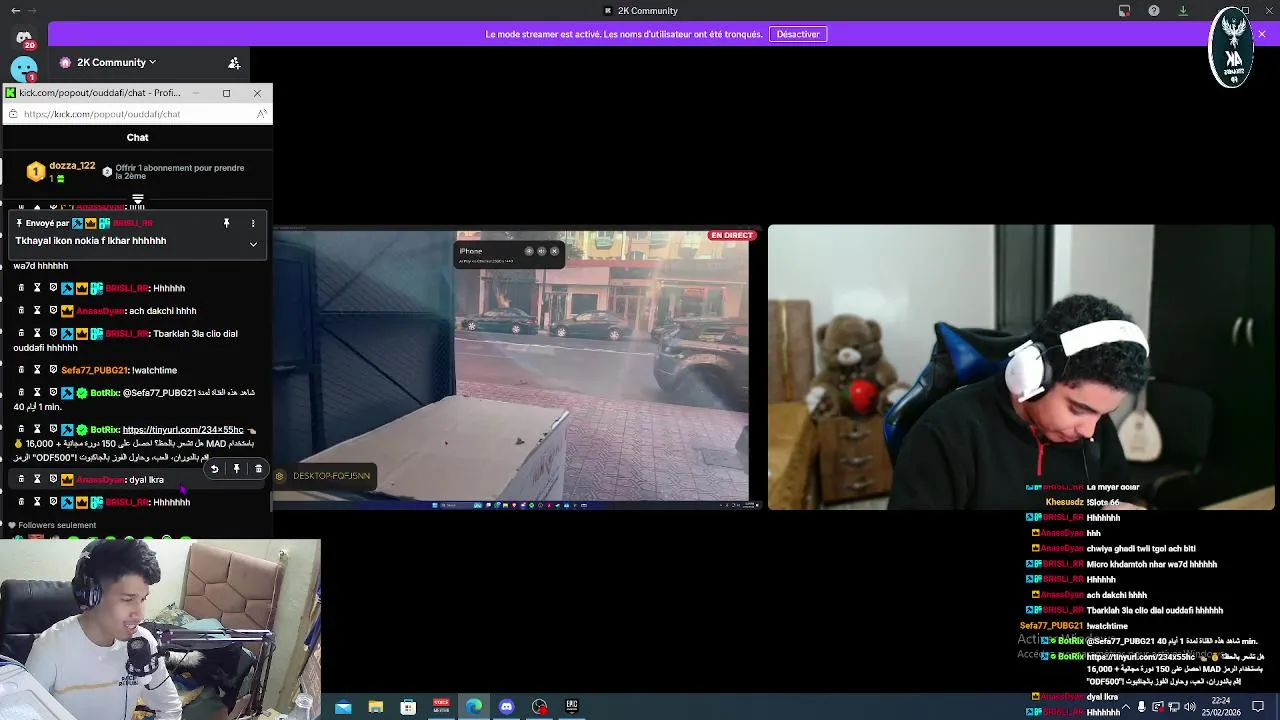
Task: Dismiss the purple streamer mode banner
Action: pyautogui.click(x=1262, y=34)
